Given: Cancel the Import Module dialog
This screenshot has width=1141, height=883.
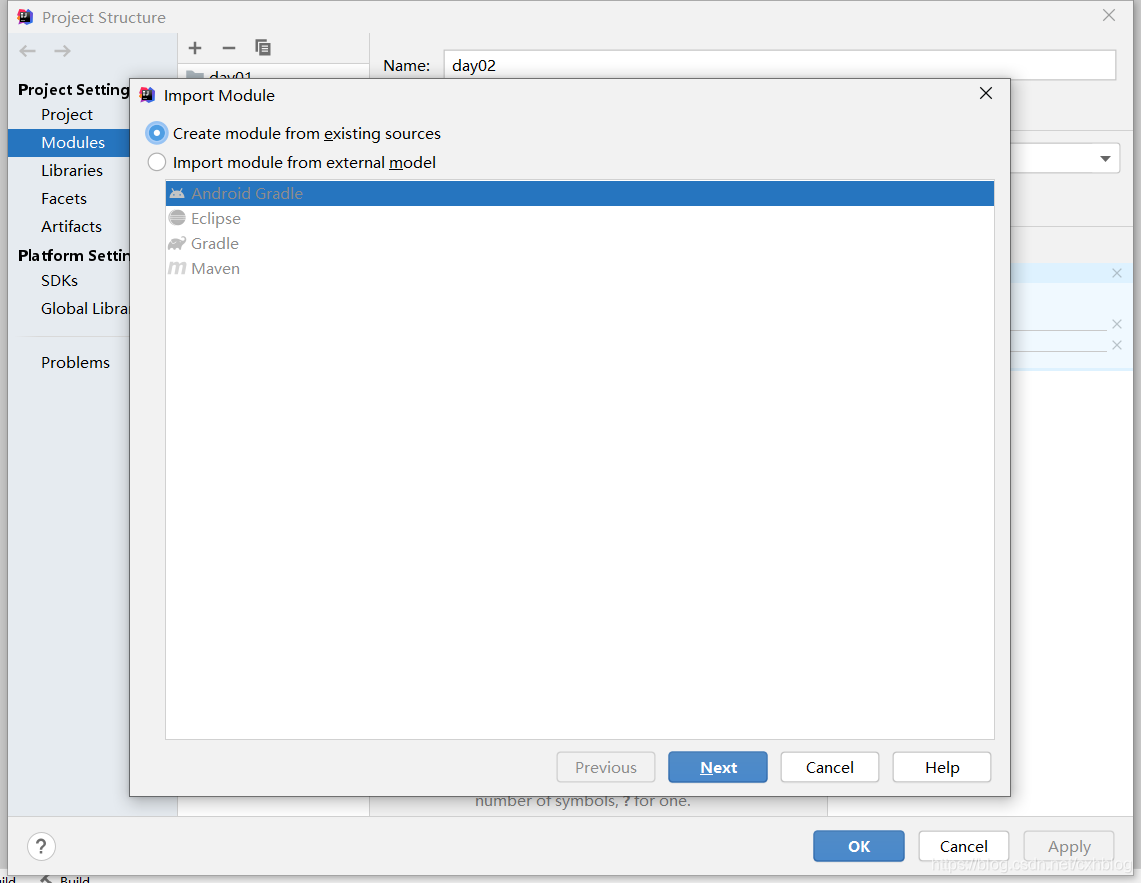Looking at the screenshot, I should pyautogui.click(x=830, y=767).
